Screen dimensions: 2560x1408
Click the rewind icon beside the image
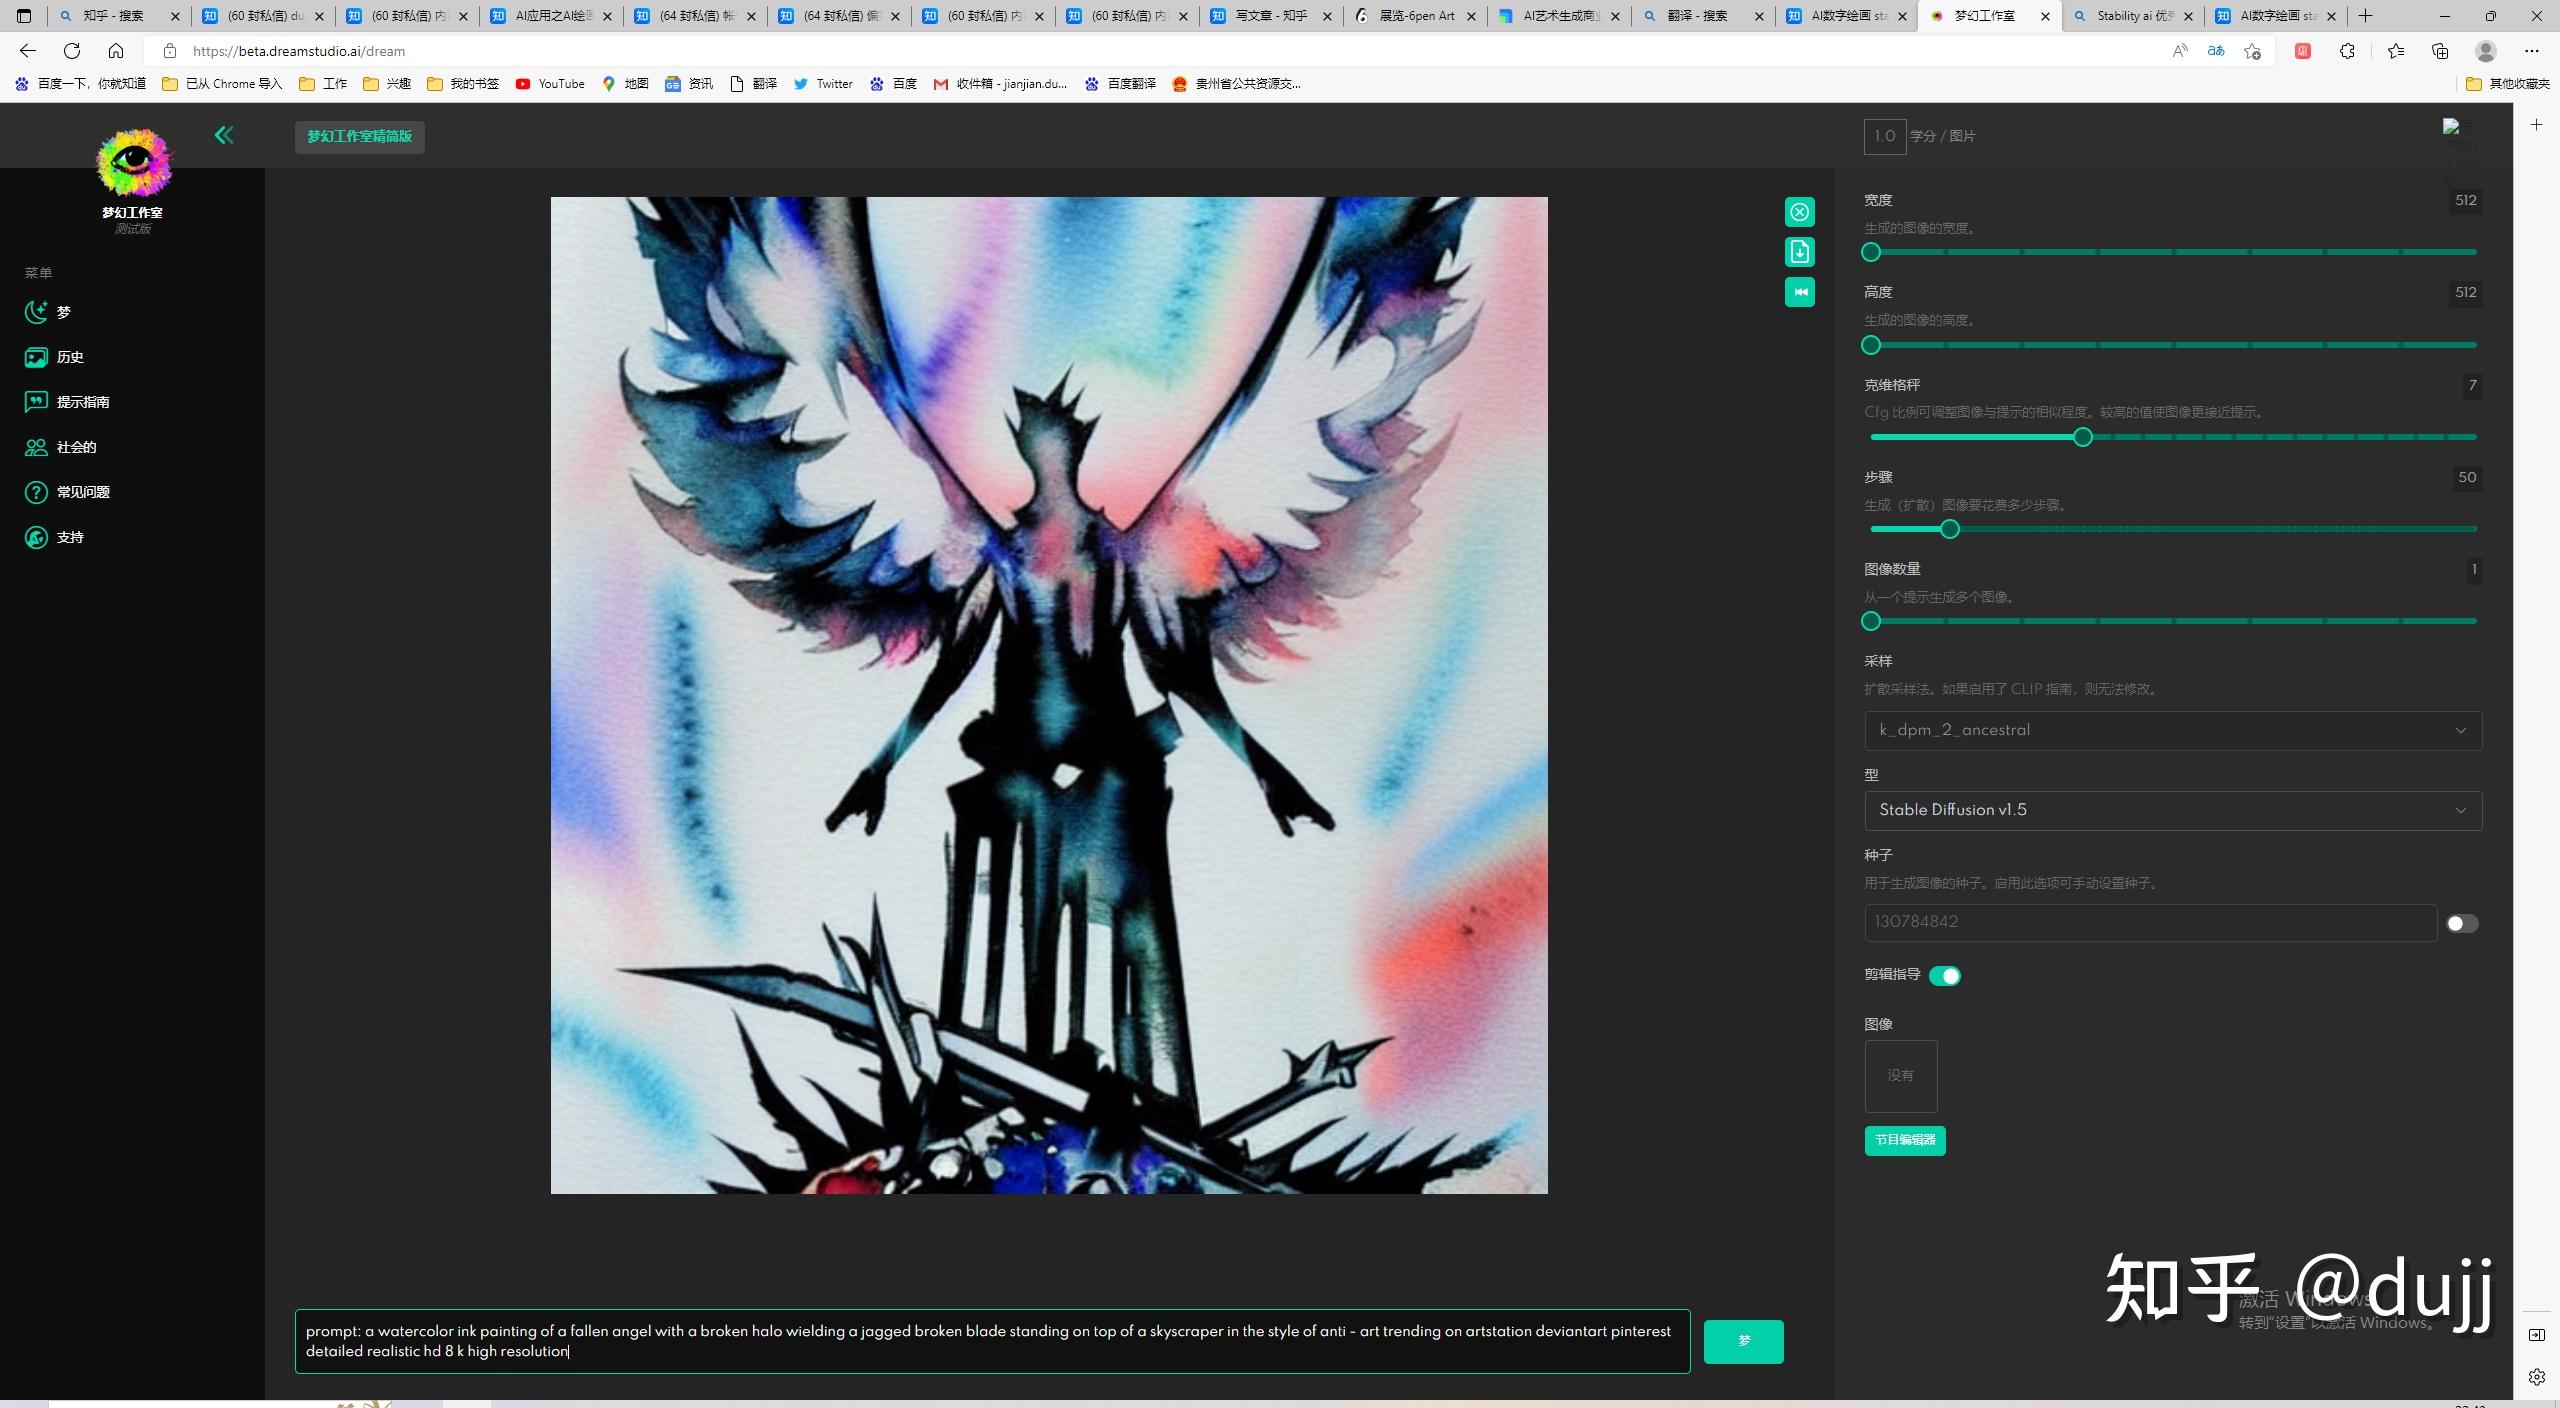1799,292
